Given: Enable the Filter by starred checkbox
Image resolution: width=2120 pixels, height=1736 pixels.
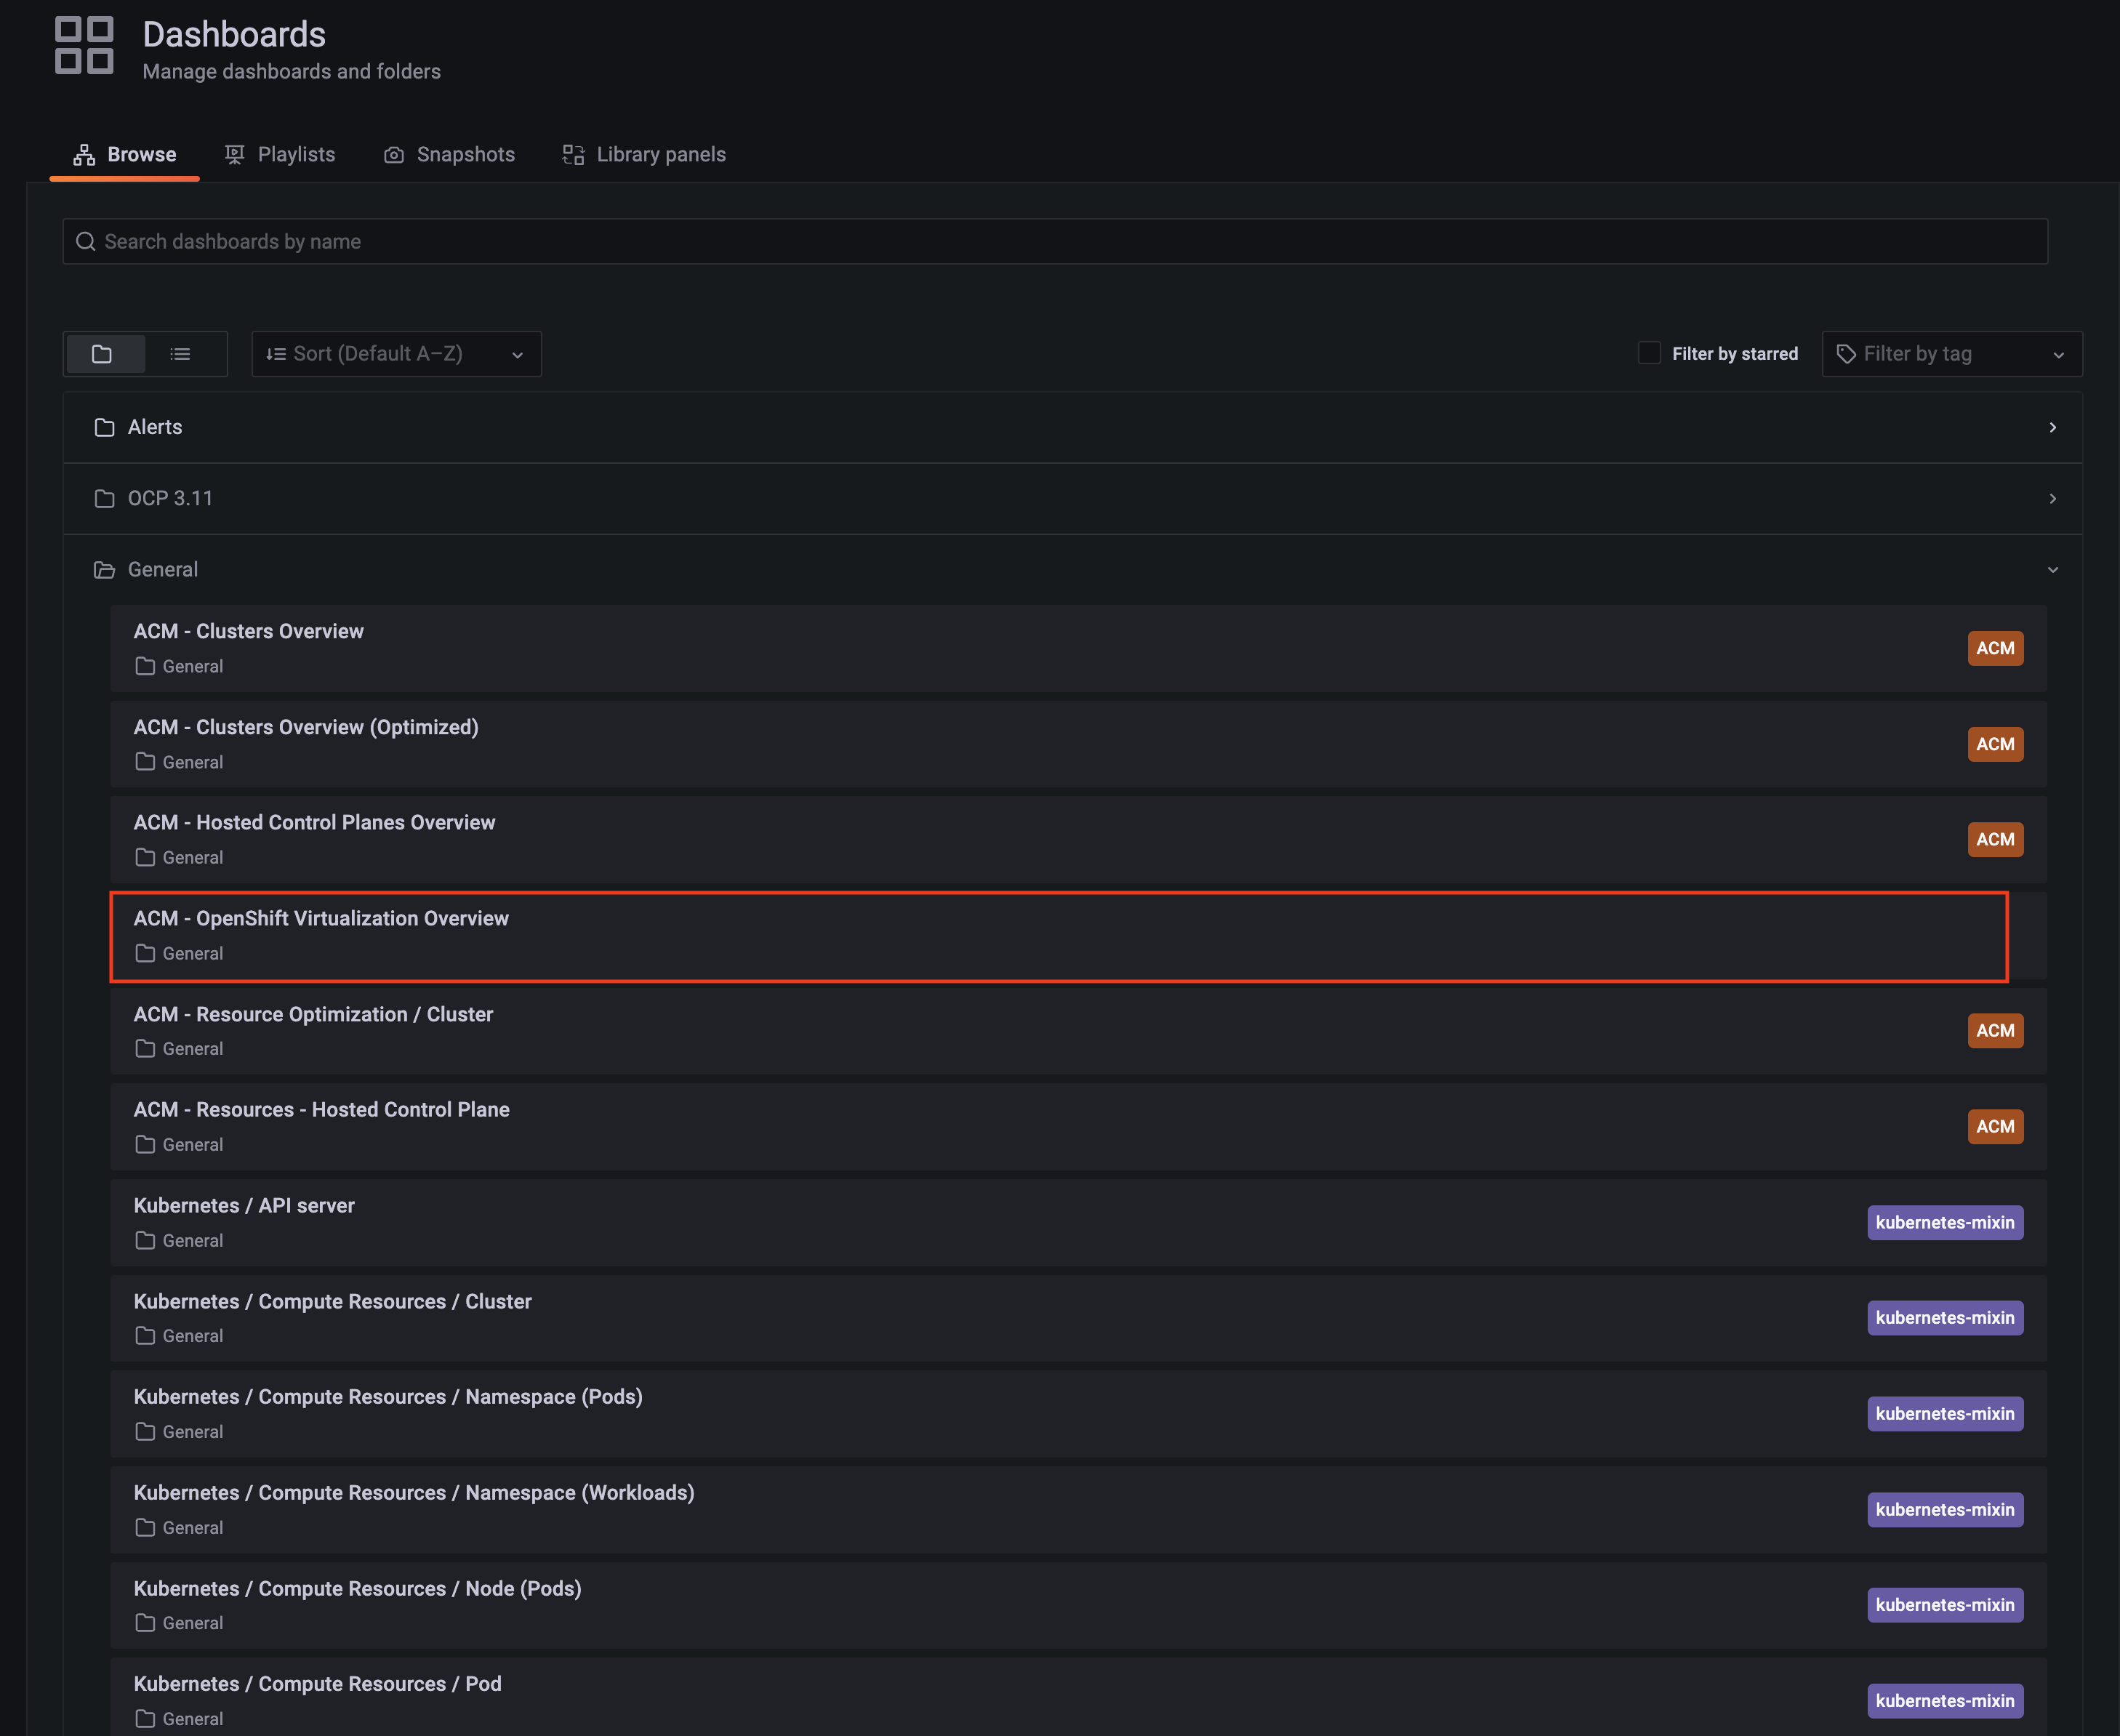Looking at the screenshot, I should [1649, 353].
